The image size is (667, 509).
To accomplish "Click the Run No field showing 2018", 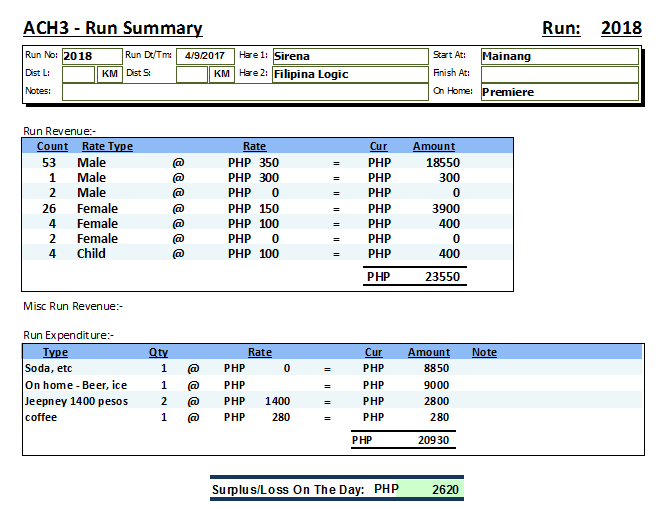I will pyautogui.click(x=90, y=56).
